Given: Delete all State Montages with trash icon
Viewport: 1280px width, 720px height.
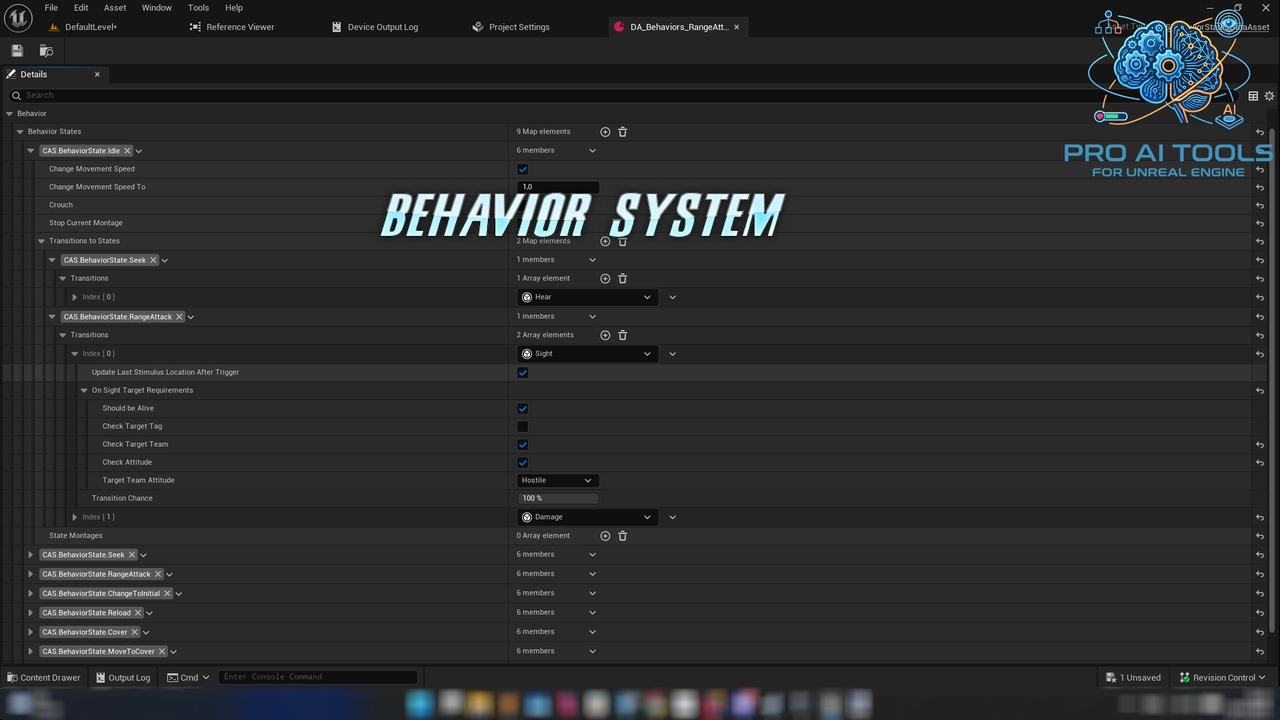Looking at the screenshot, I should [622, 536].
